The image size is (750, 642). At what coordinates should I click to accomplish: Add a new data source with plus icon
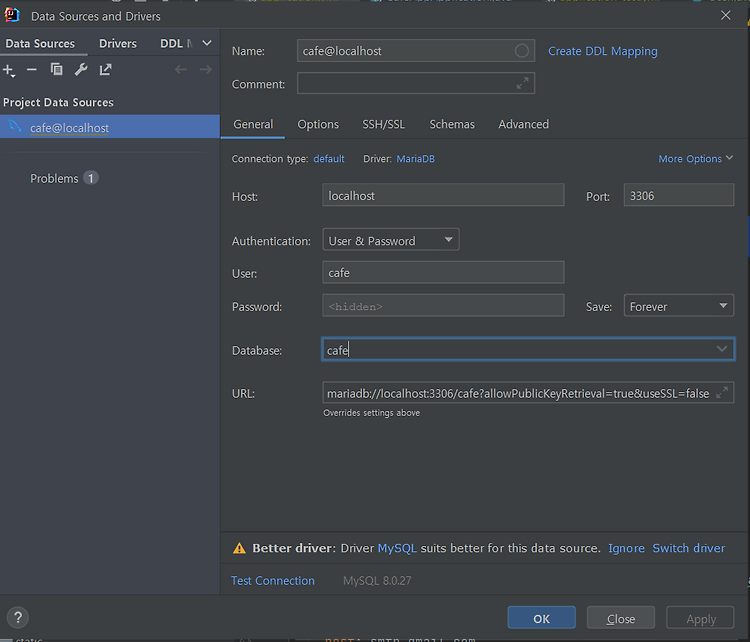pos(9,70)
